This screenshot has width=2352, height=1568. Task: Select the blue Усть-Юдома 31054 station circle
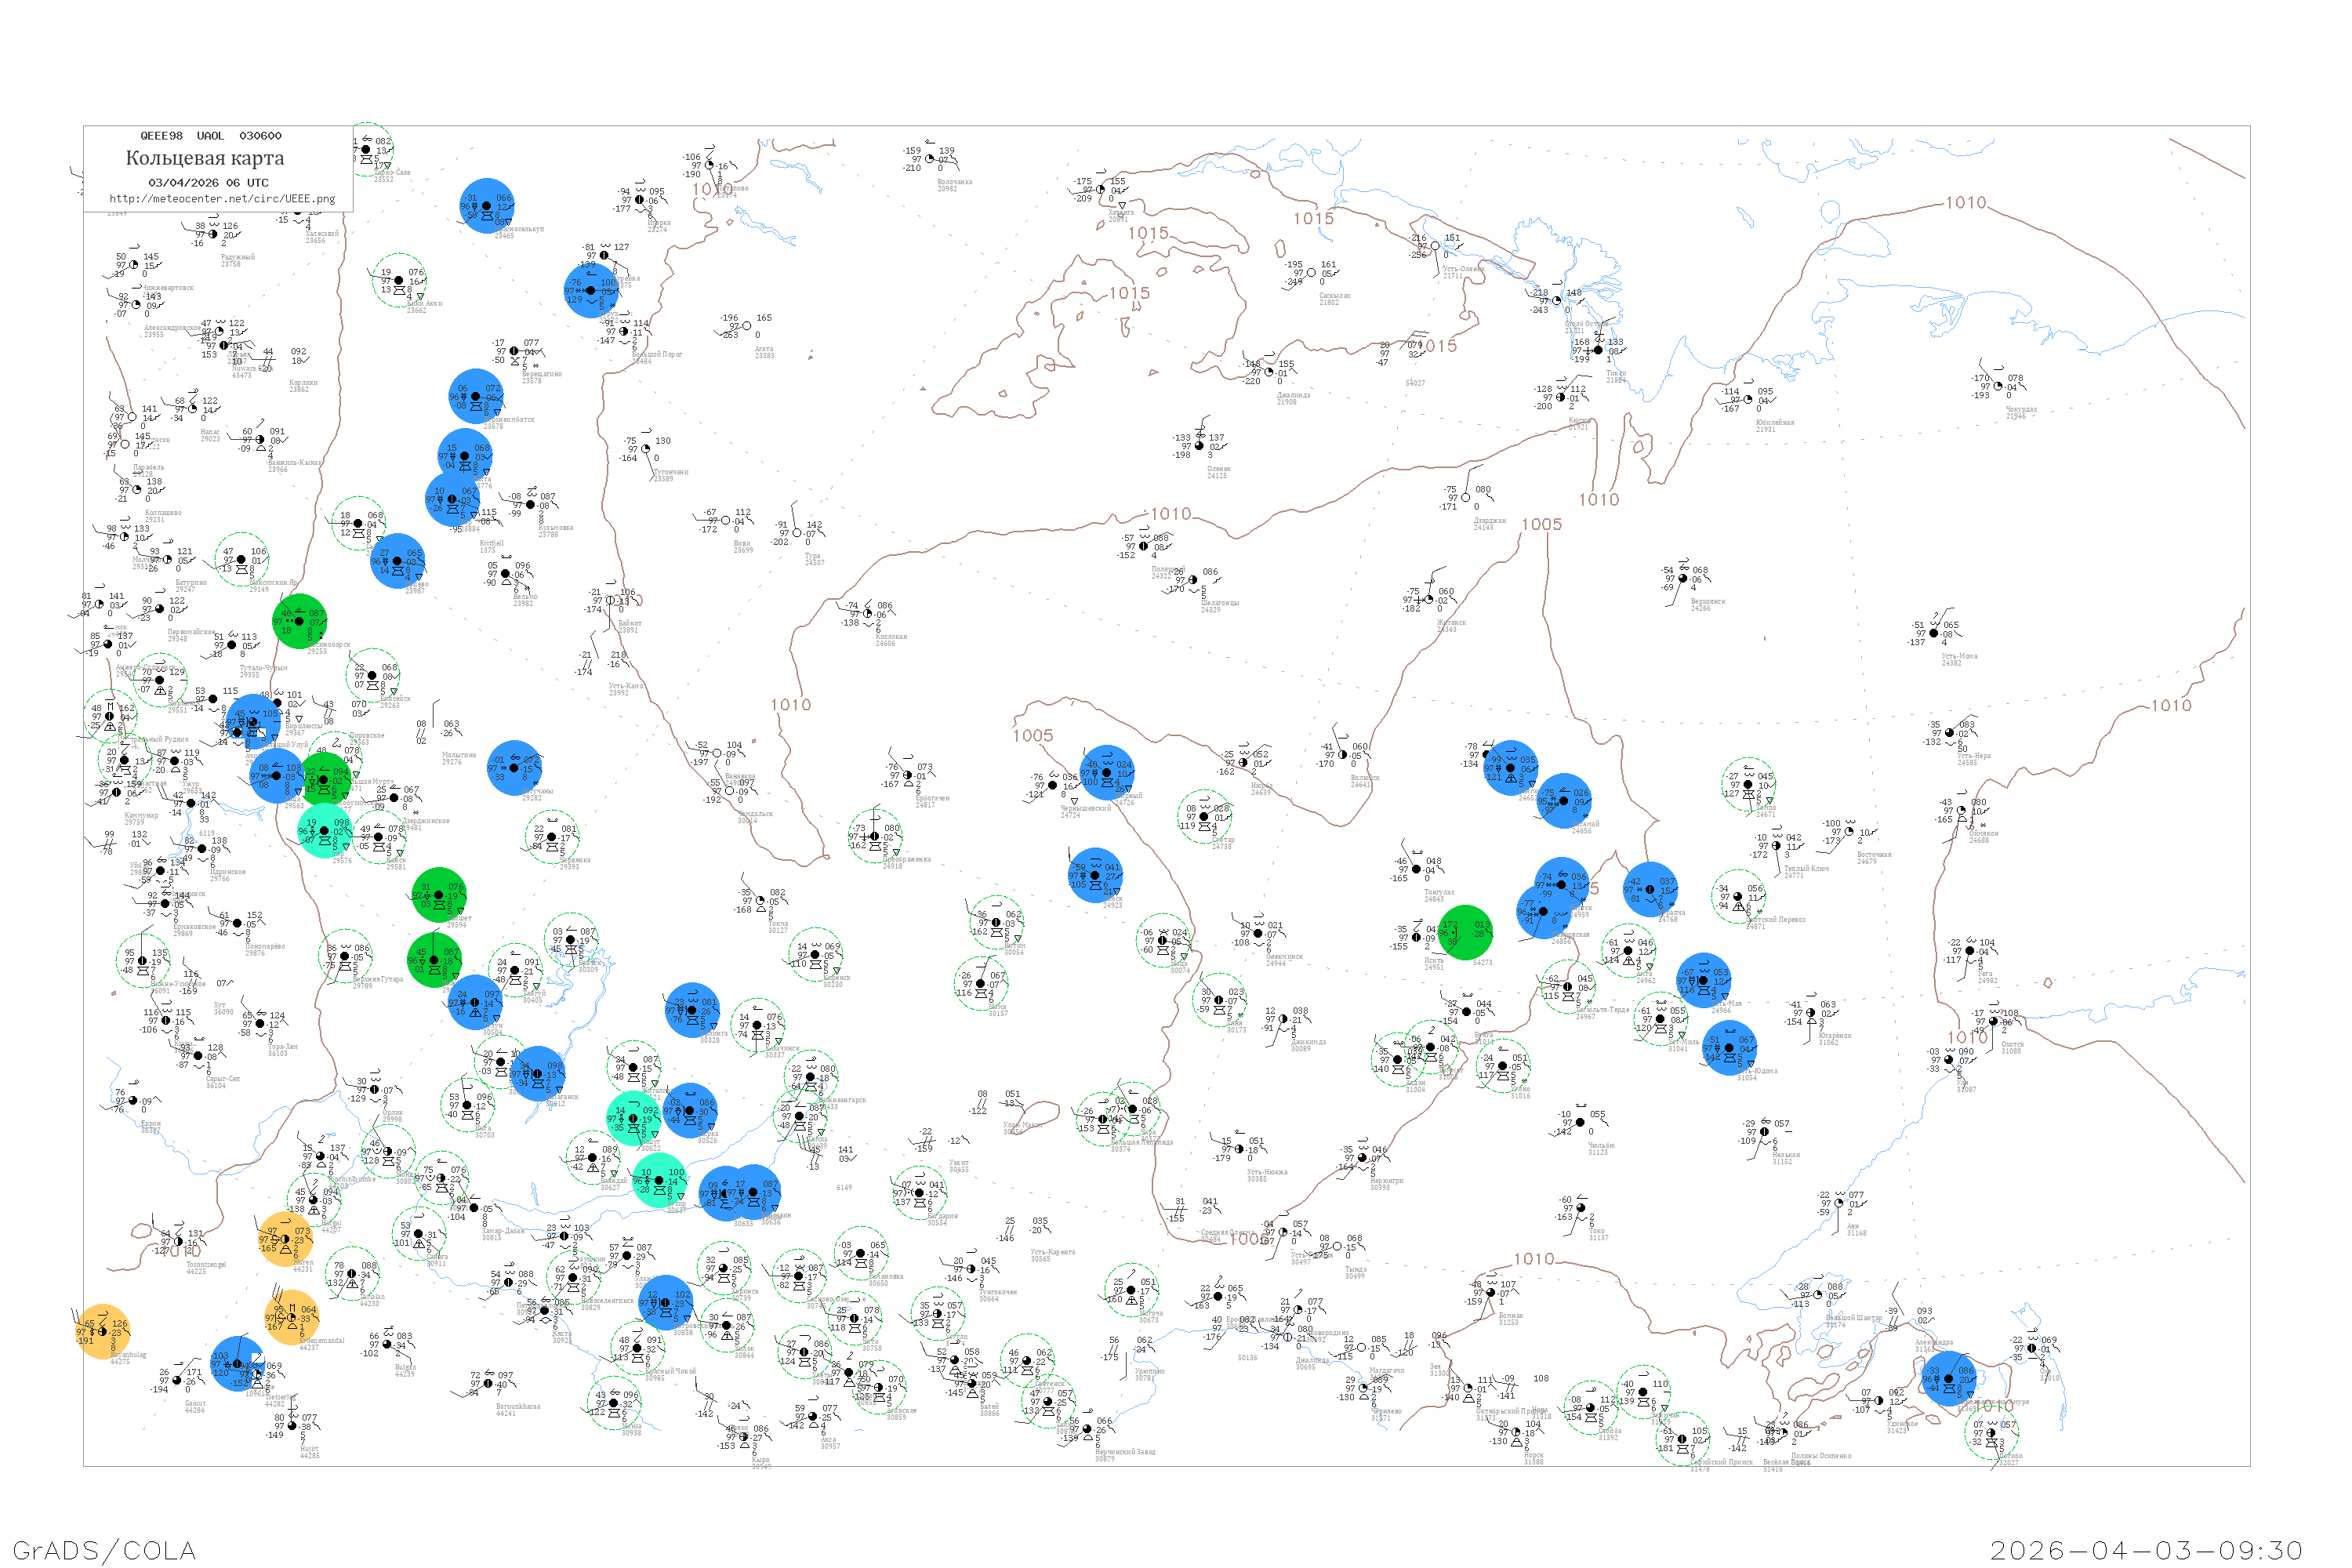(x=1730, y=1048)
